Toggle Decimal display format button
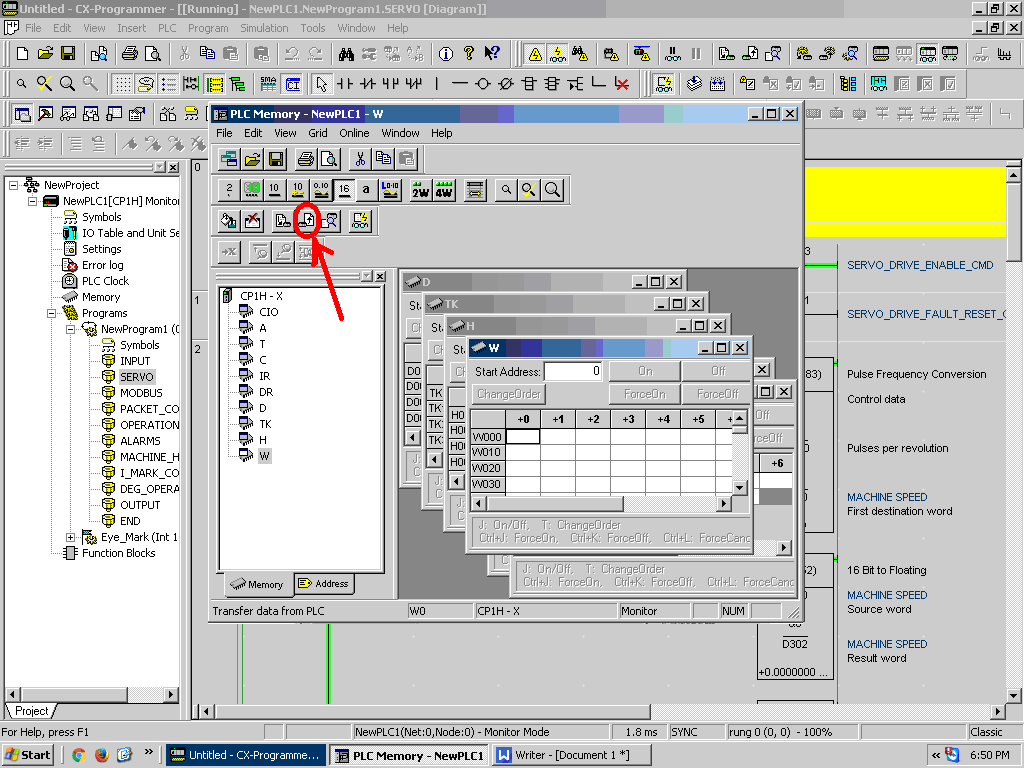The image size is (1024, 768). pyautogui.click(x=274, y=190)
